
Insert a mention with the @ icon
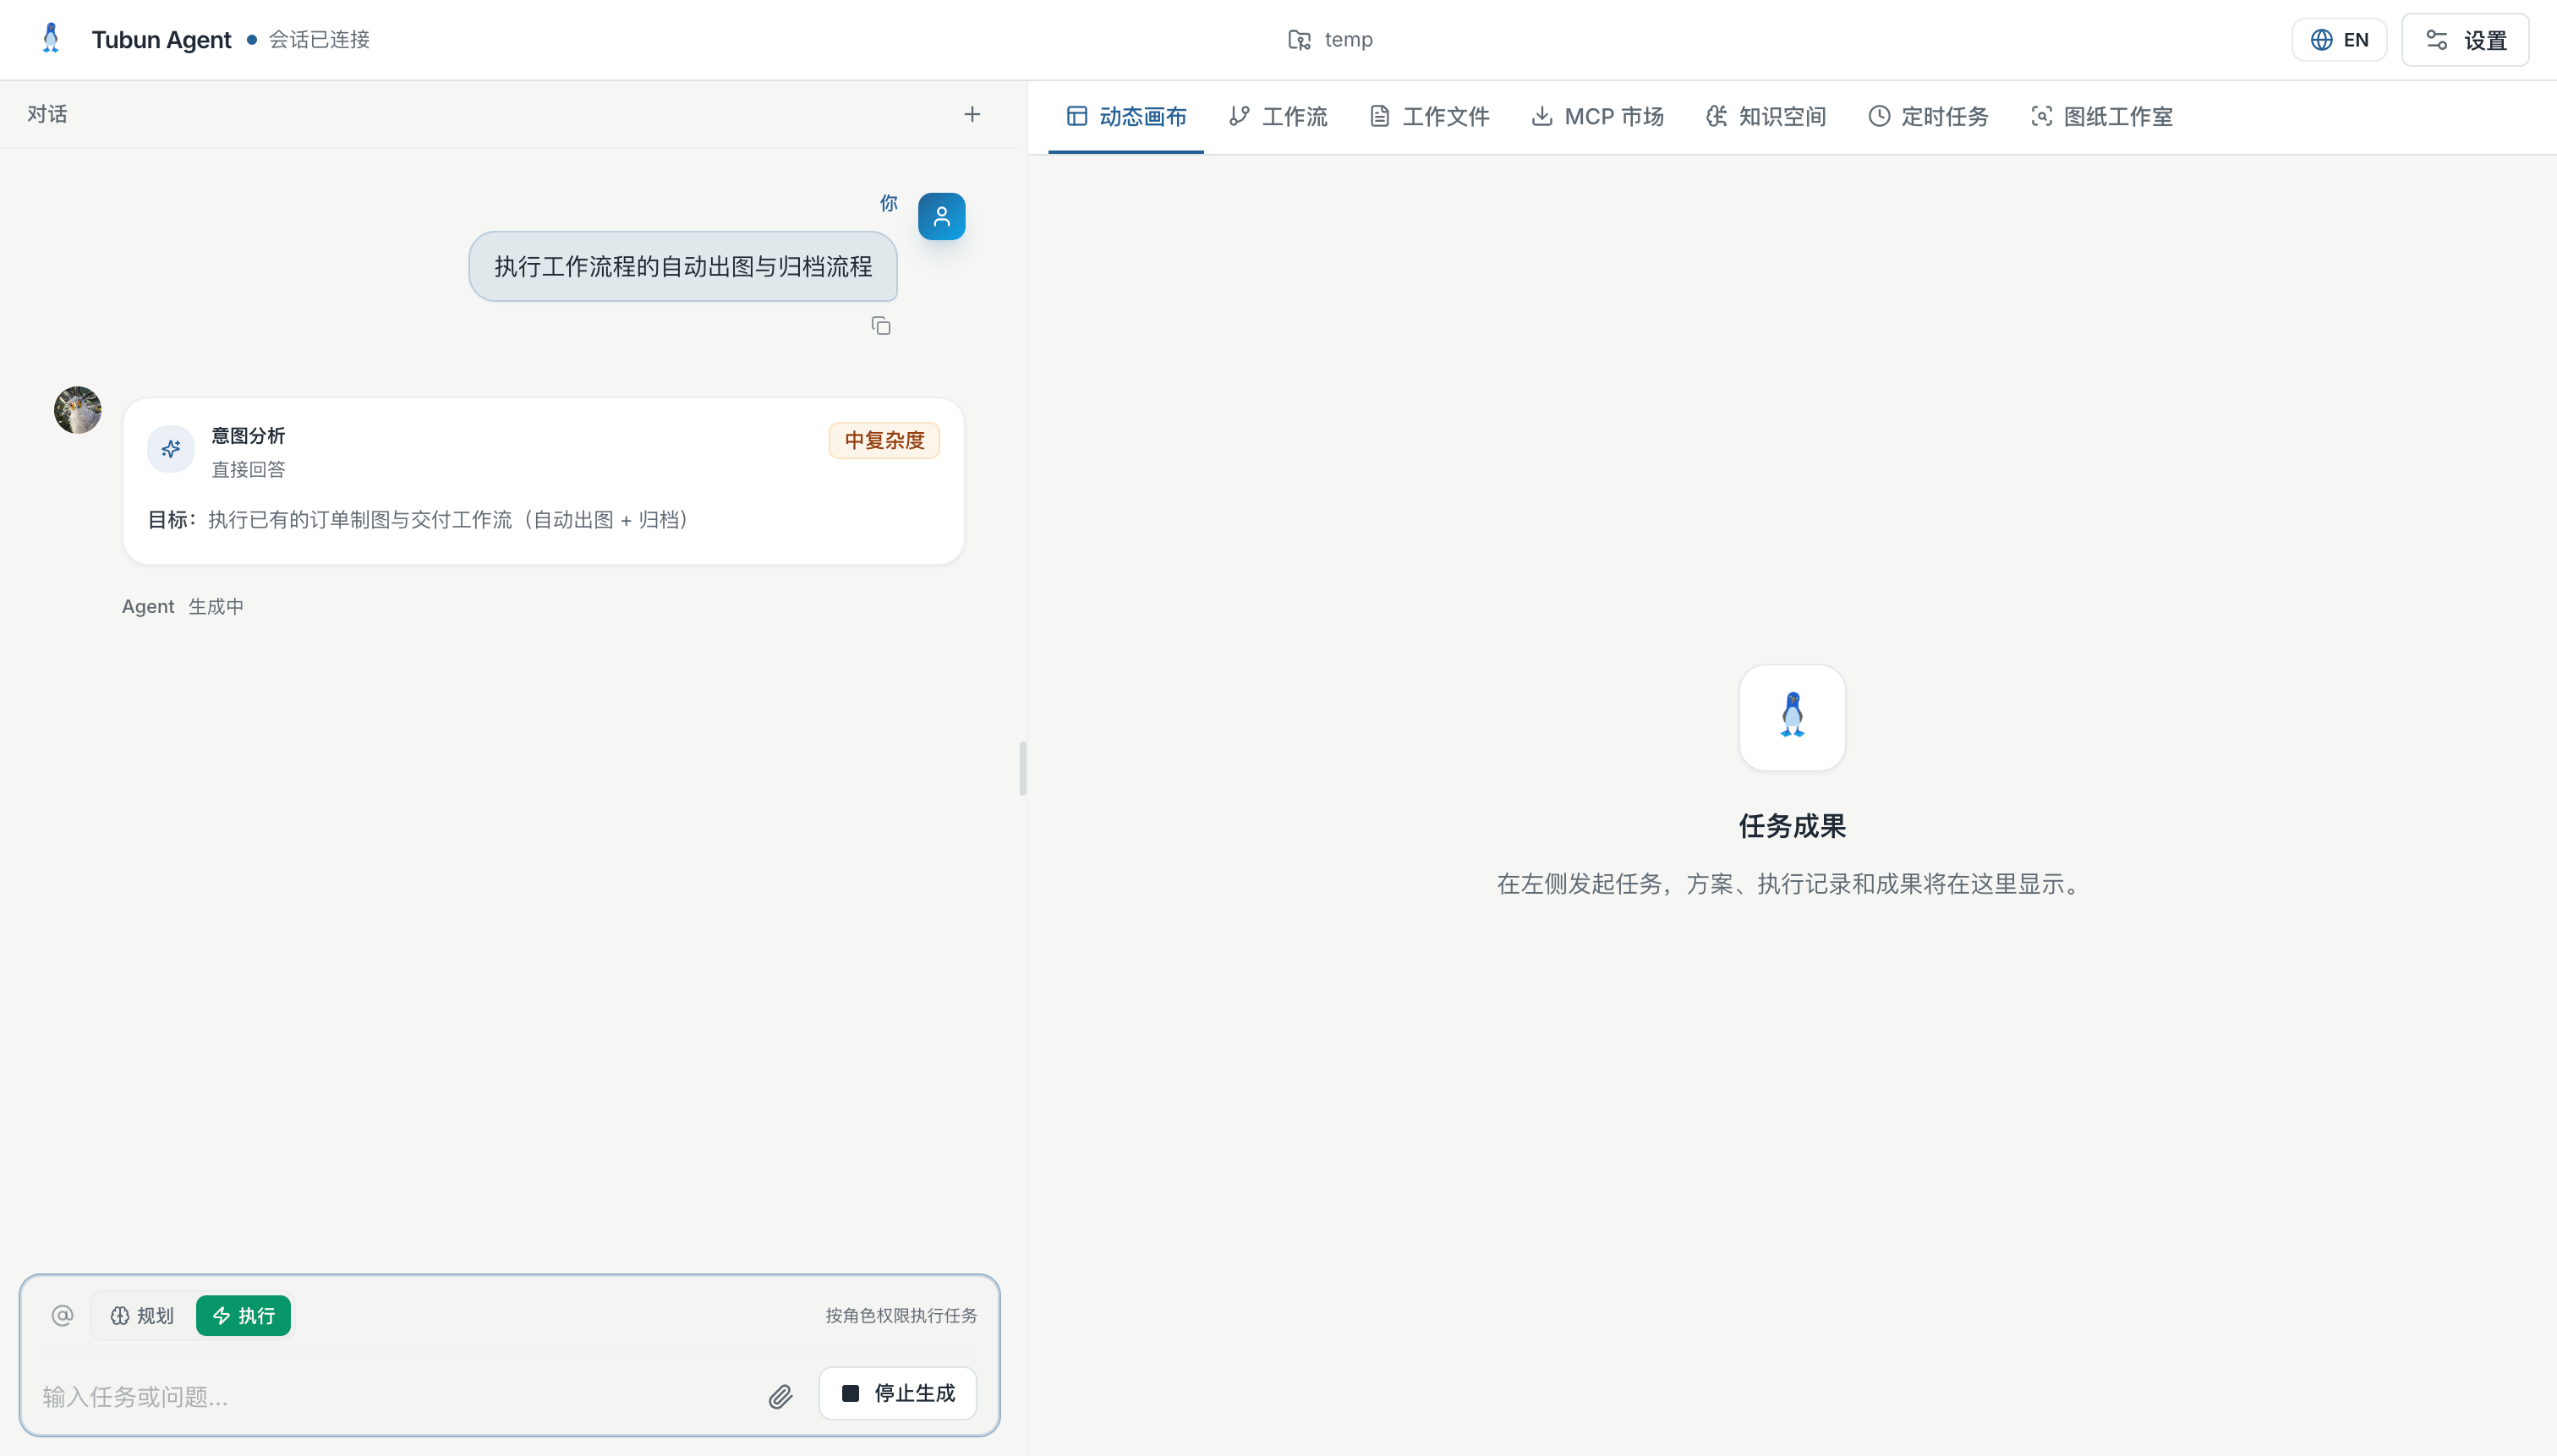(x=62, y=1315)
